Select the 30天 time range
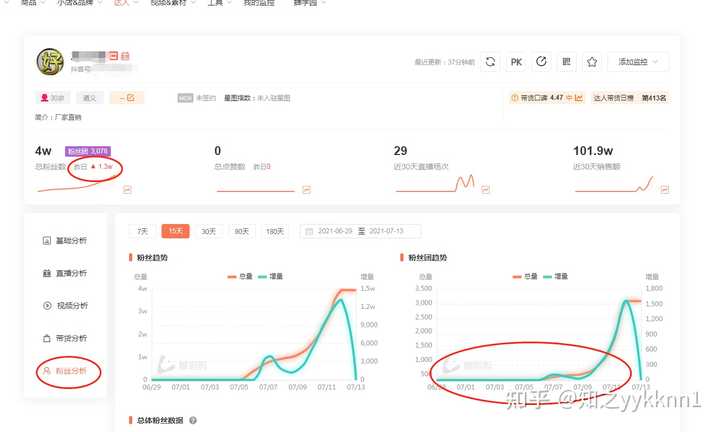The width and height of the screenshot is (720, 432). pos(208,231)
